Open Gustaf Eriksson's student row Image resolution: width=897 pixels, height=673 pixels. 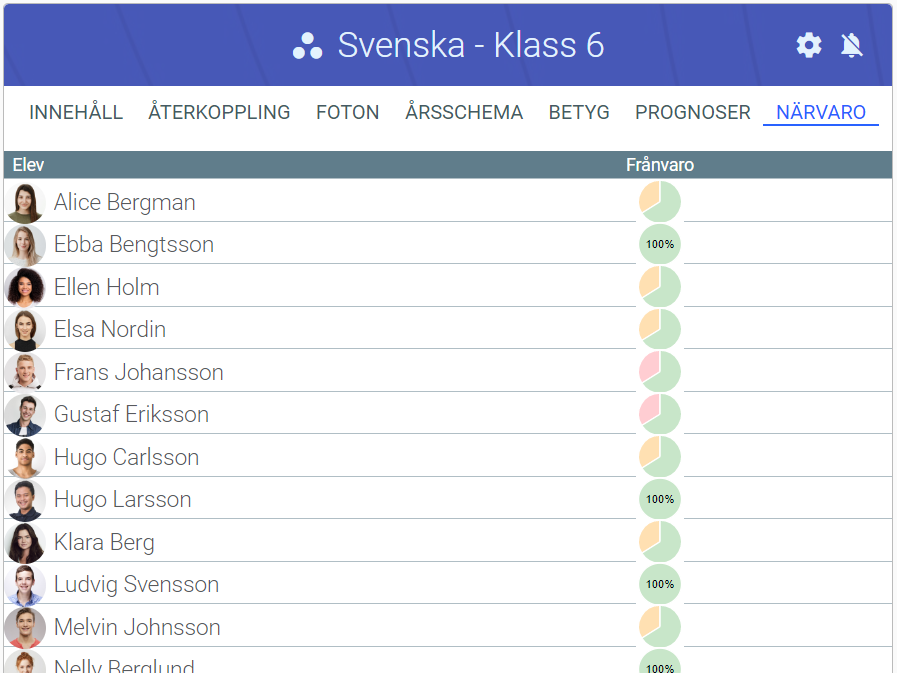[132, 415]
